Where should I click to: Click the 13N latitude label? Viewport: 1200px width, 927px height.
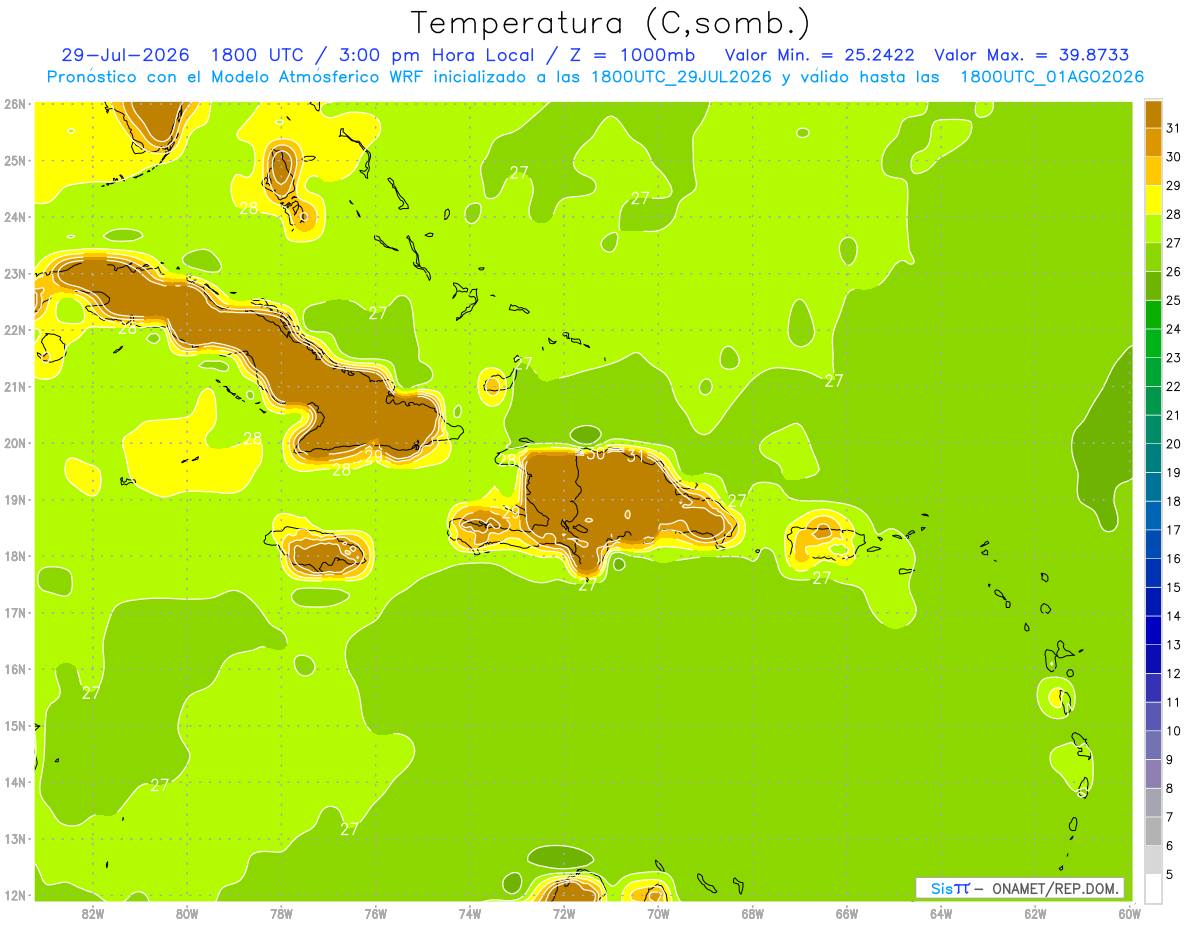coord(15,838)
